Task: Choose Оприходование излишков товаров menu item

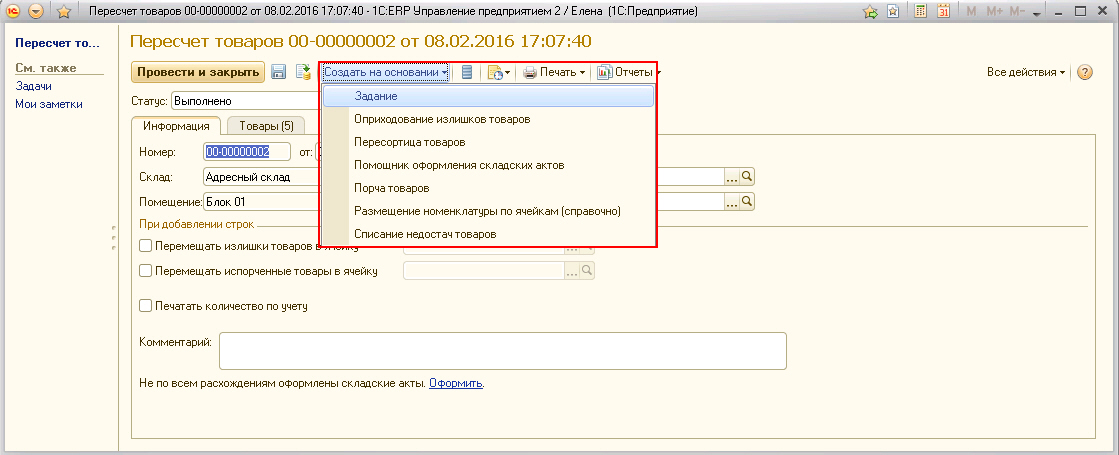Action: point(488,119)
